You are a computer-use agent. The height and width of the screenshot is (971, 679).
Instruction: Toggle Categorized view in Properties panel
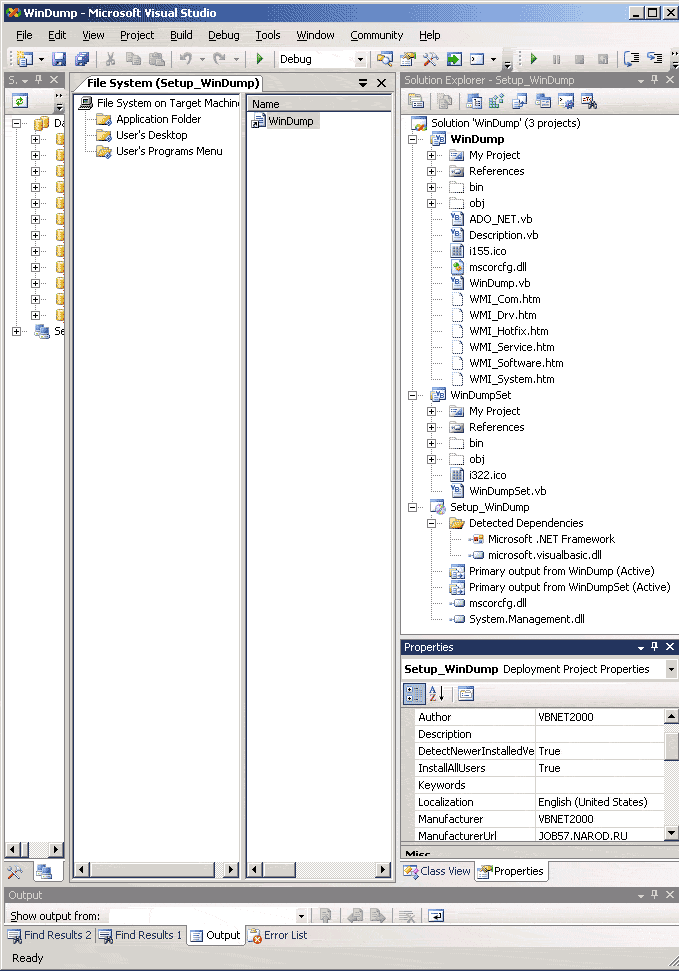pyautogui.click(x=414, y=694)
